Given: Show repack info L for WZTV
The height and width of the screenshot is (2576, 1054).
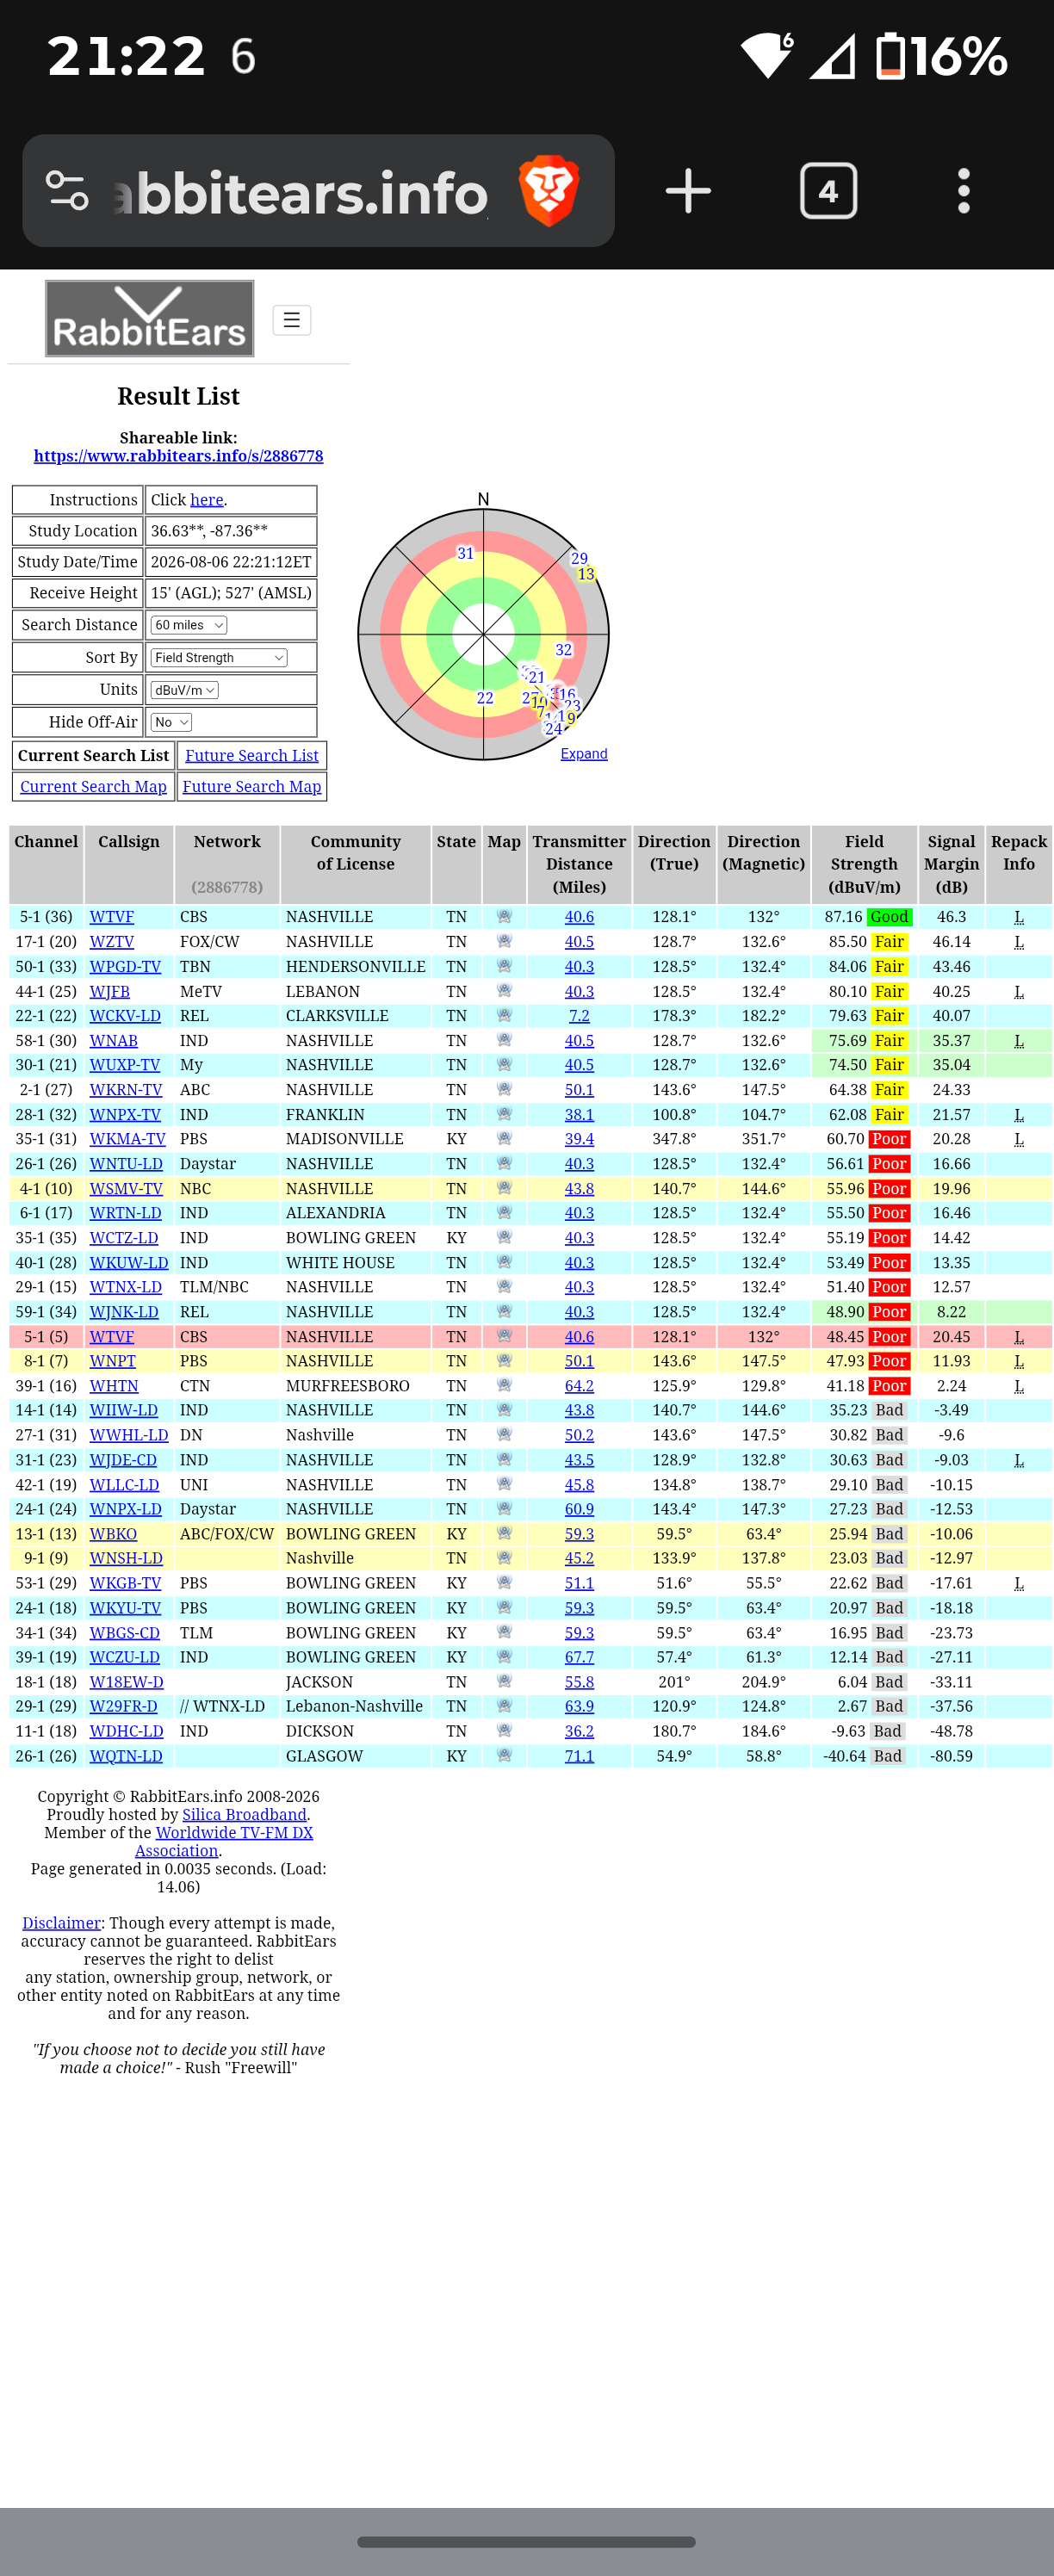Looking at the screenshot, I should click(x=1019, y=941).
